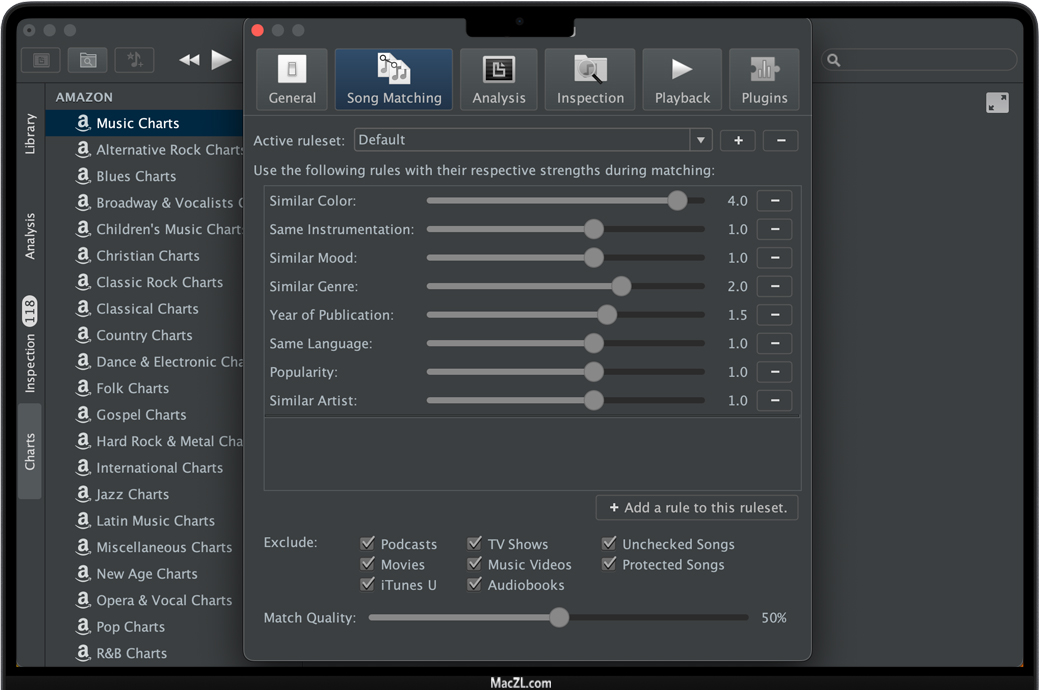1040x690 pixels.
Task: Click the Match Quality slider handle
Action: pyautogui.click(x=559, y=618)
